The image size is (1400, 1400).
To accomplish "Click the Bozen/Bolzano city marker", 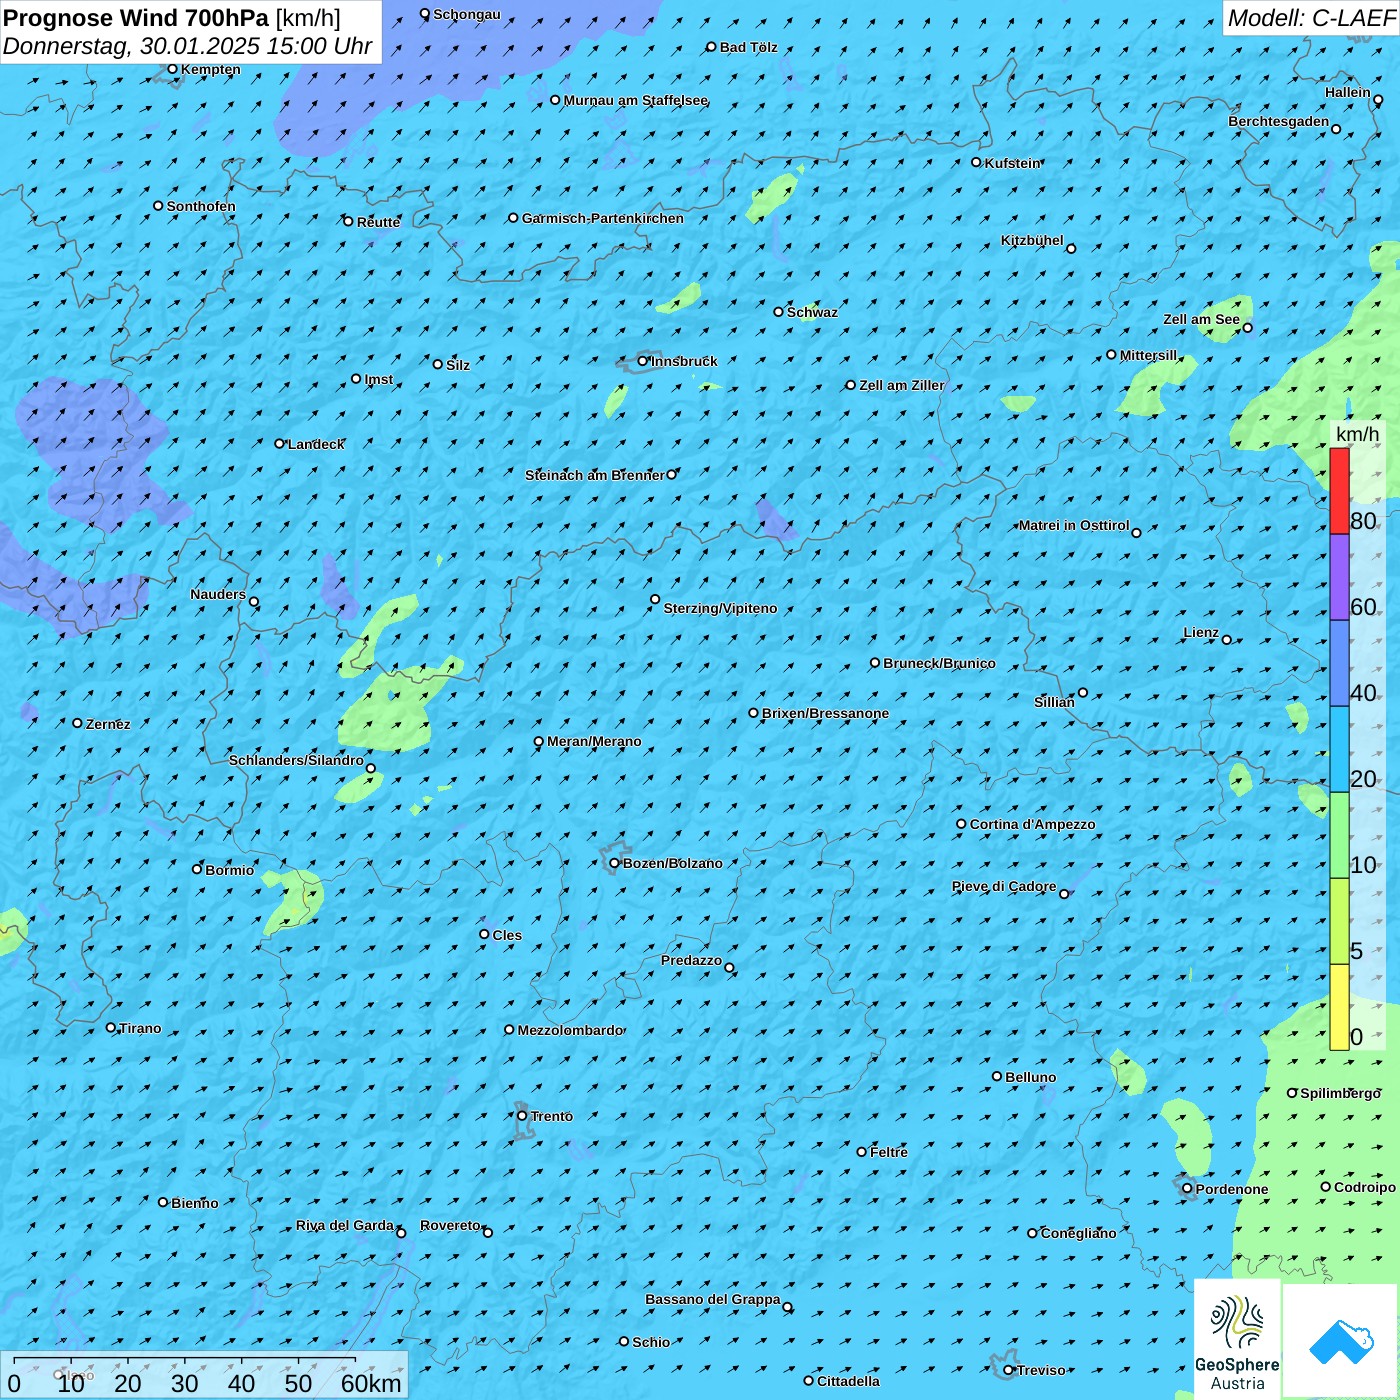I will click(615, 863).
